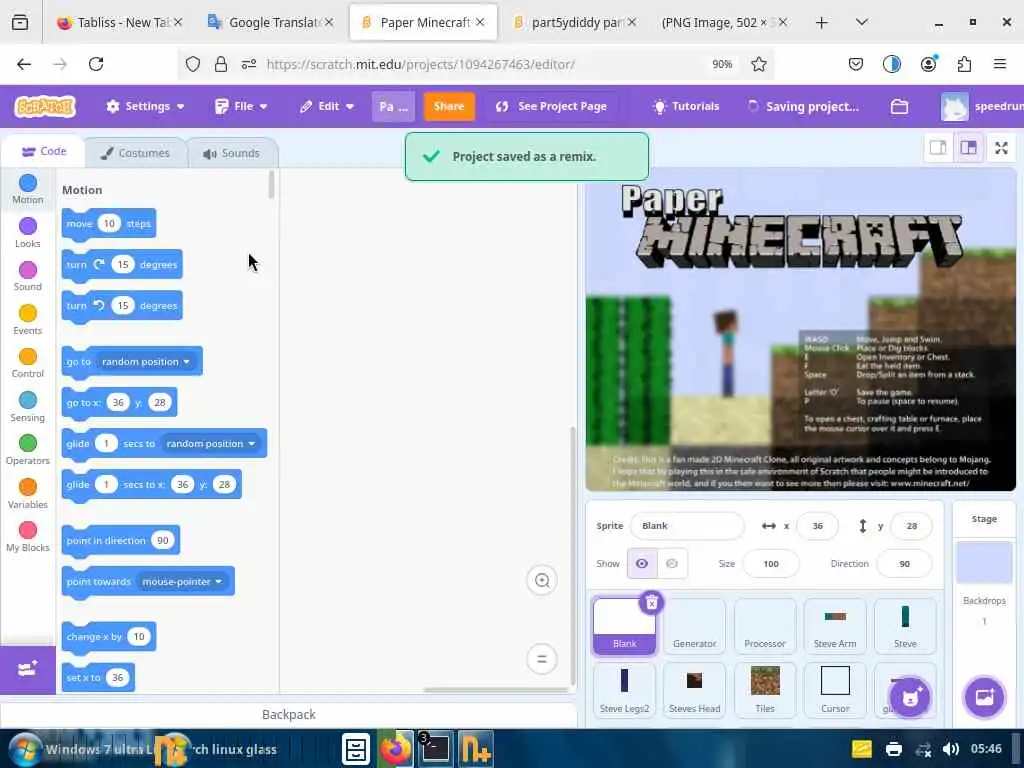Select the Motion block category
Image resolution: width=1024 pixels, height=768 pixels.
(x=27, y=189)
